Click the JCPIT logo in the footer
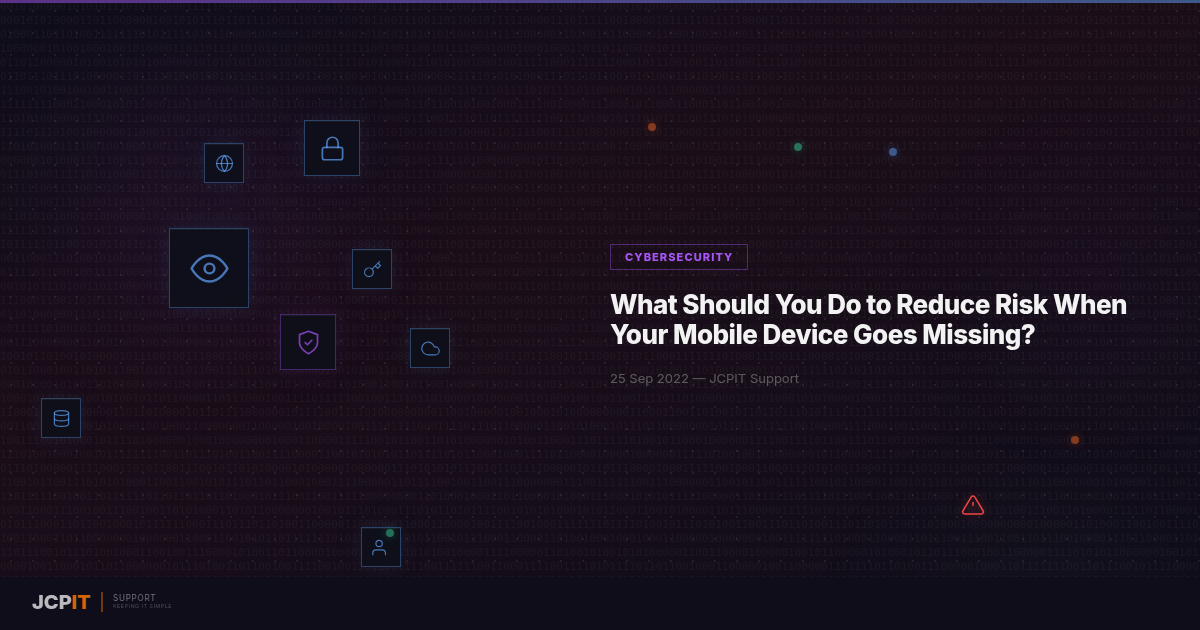The width and height of the screenshot is (1200, 630). (x=61, y=602)
